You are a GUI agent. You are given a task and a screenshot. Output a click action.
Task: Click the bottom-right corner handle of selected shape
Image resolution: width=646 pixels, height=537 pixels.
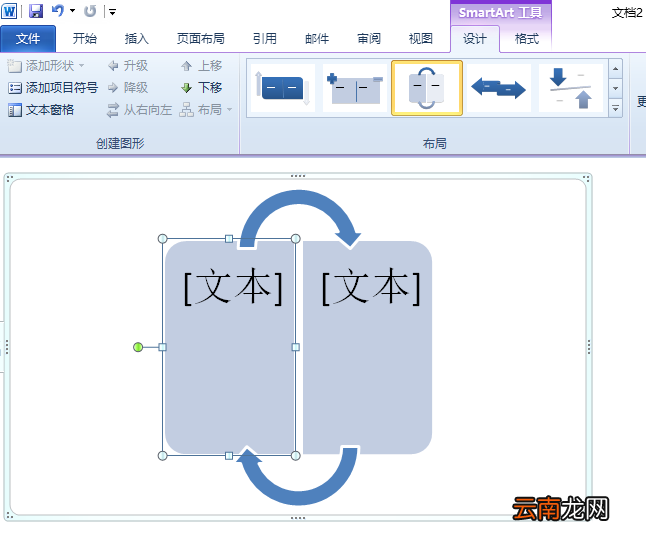point(295,455)
